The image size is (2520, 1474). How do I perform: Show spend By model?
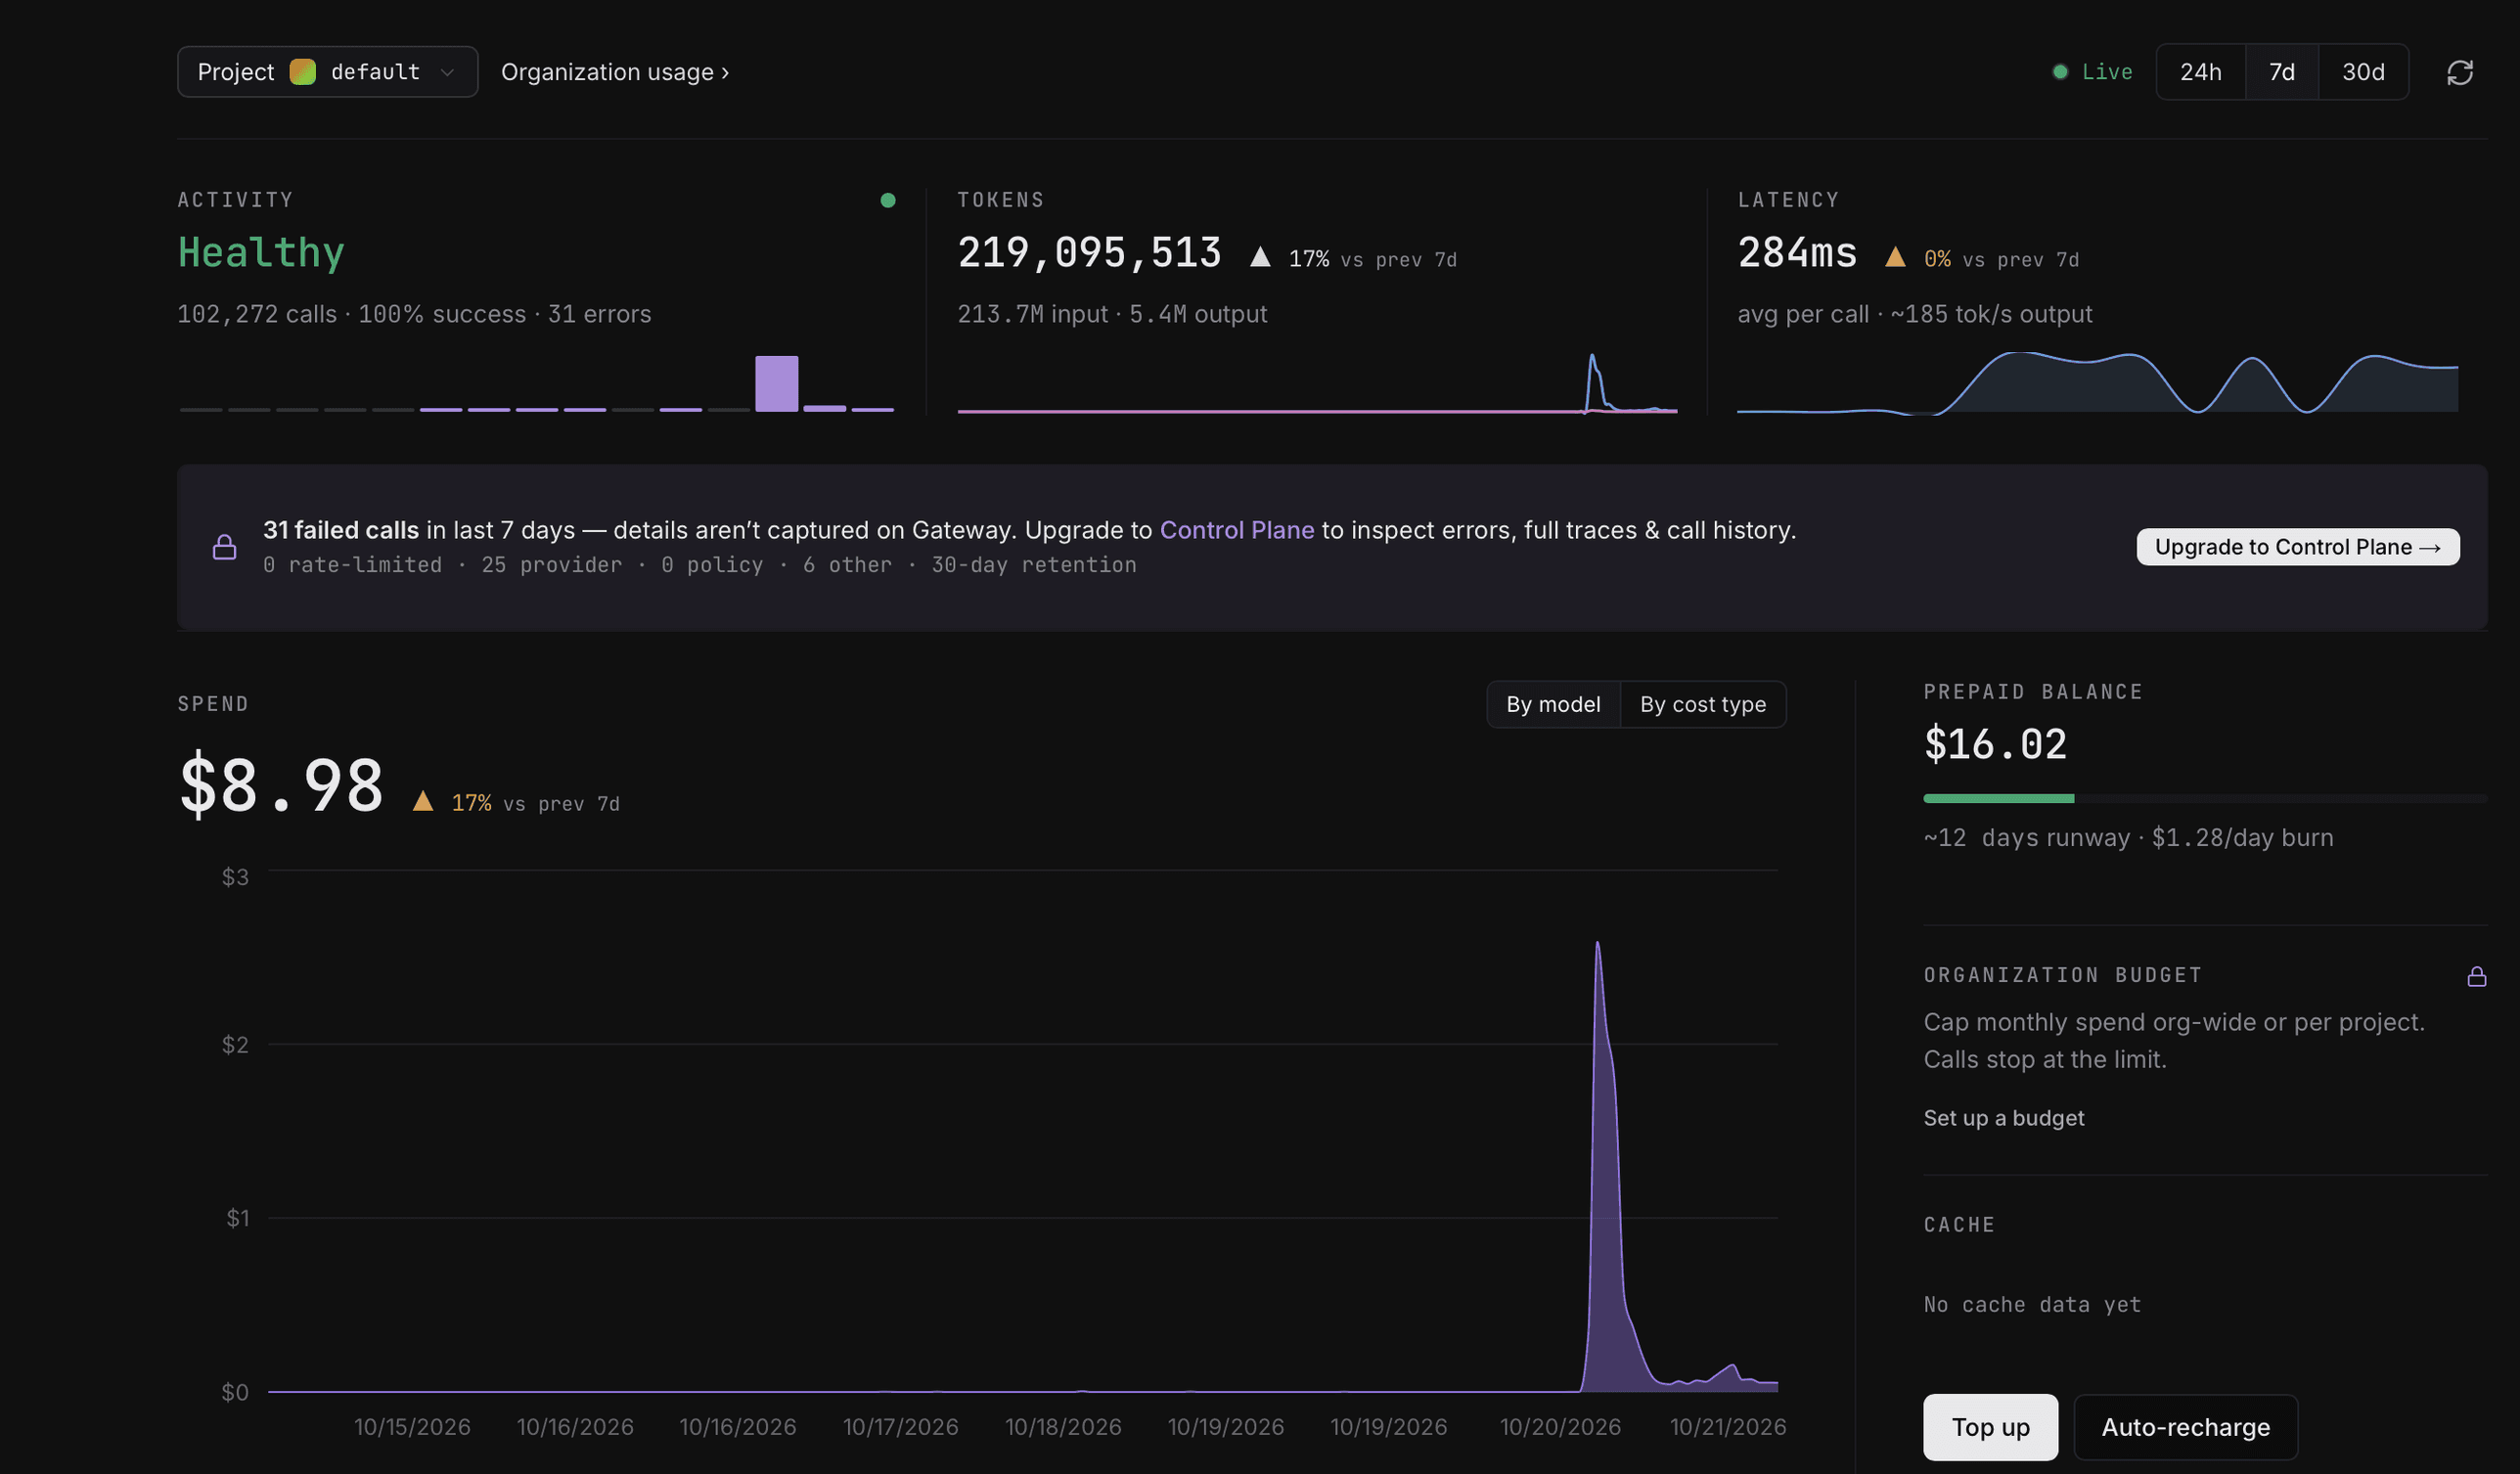tap(1553, 704)
